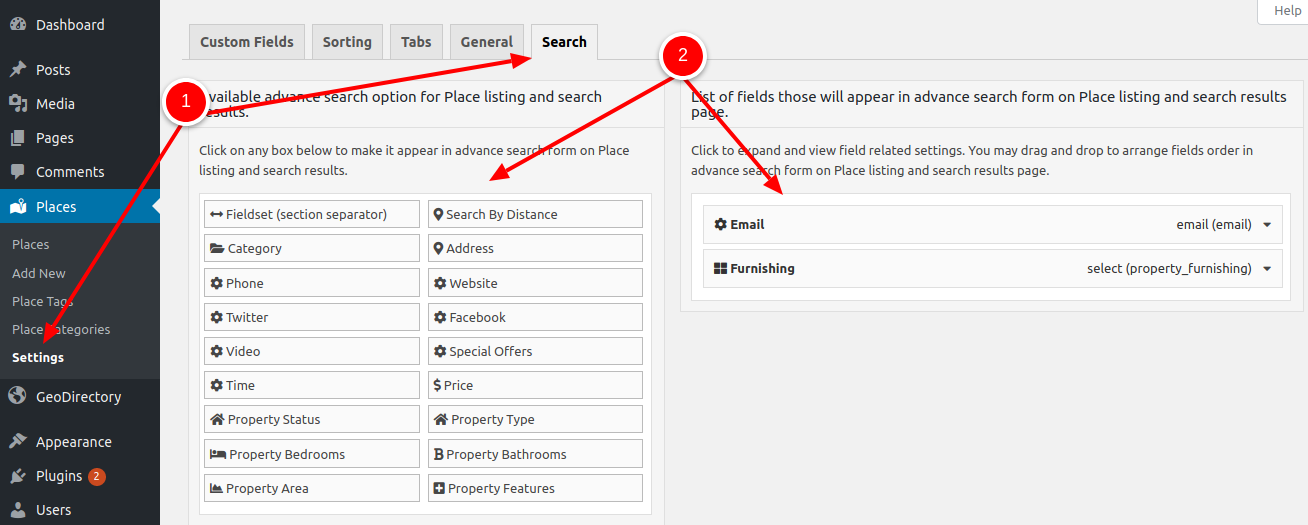
Task: Expand the Furnishing field dropdown arrow
Action: tap(1267, 269)
